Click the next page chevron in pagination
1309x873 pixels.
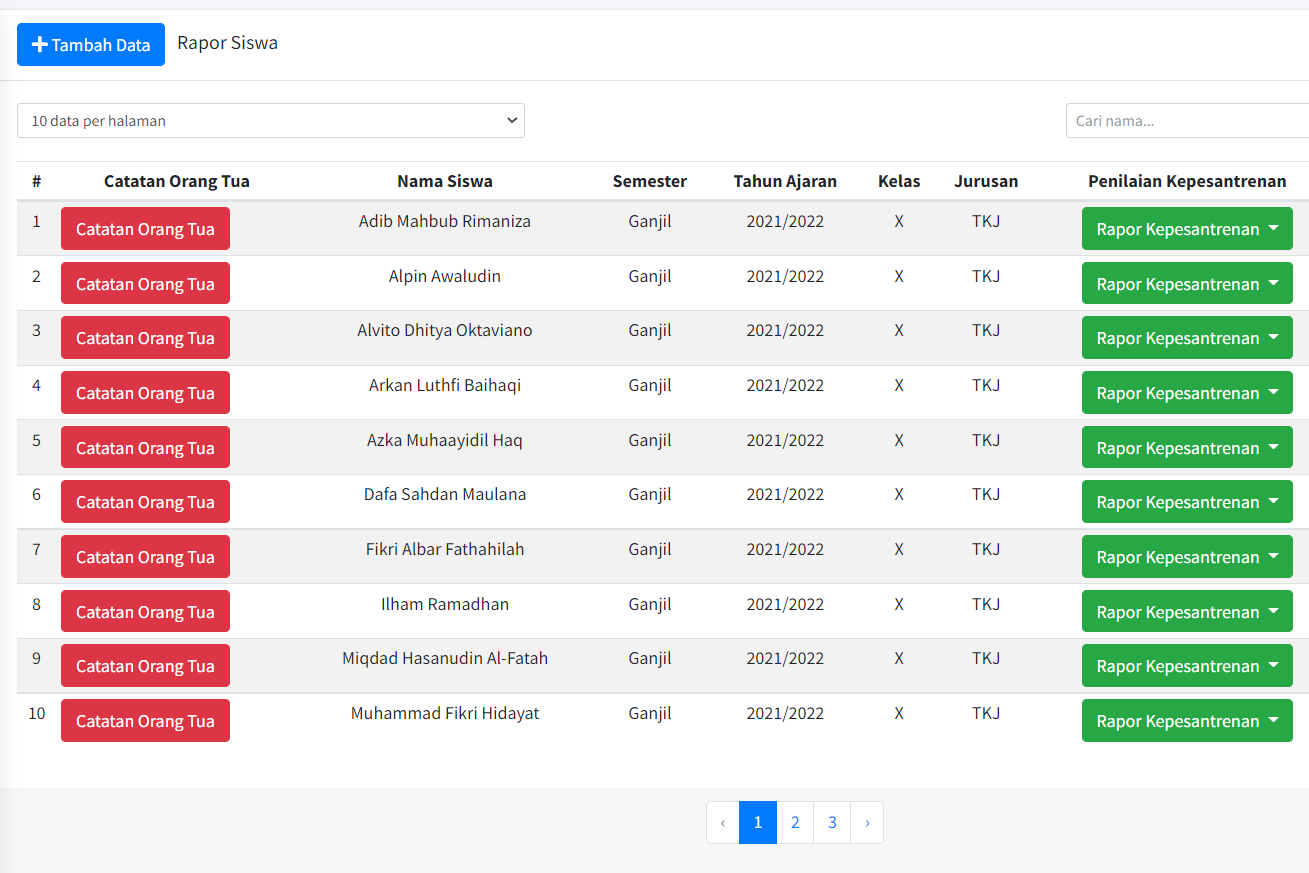867,822
